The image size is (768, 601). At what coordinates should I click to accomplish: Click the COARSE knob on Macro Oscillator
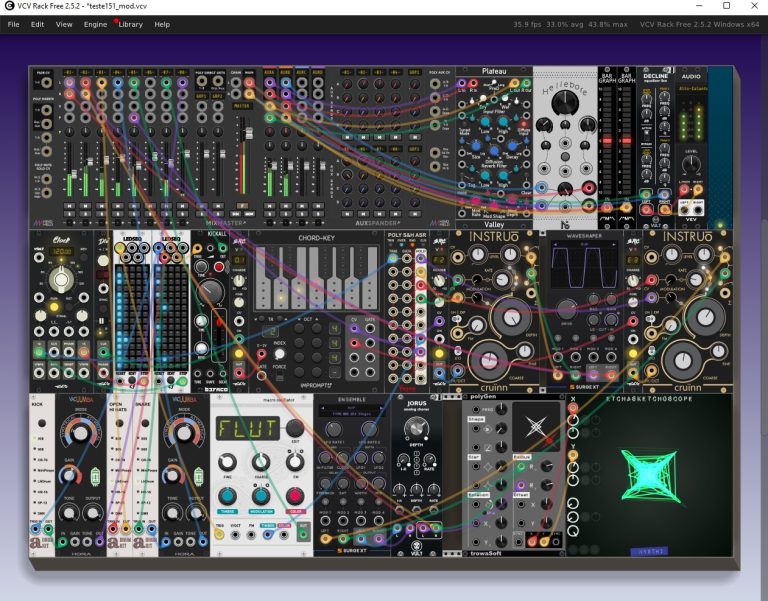[x=261, y=461]
